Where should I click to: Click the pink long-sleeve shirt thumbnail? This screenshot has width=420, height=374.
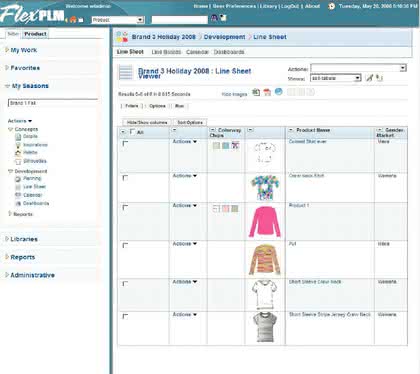(x=265, y=221)
